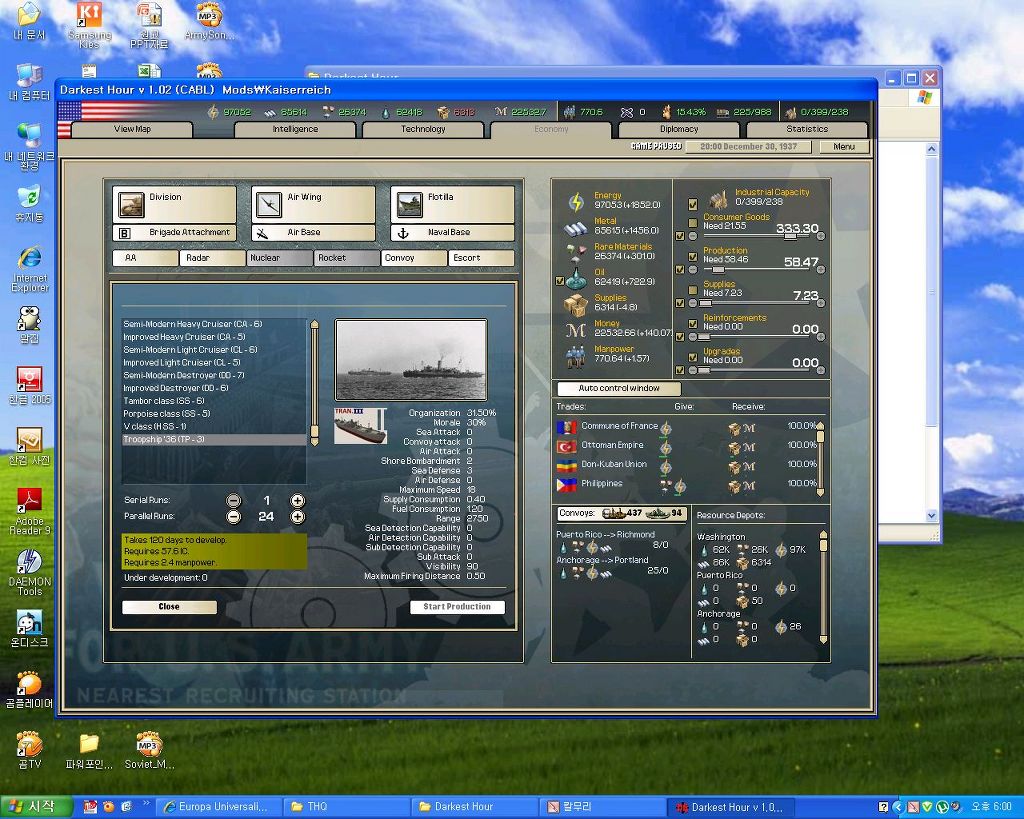Click plus button at Consumer Goods slider end

(821, 236)
